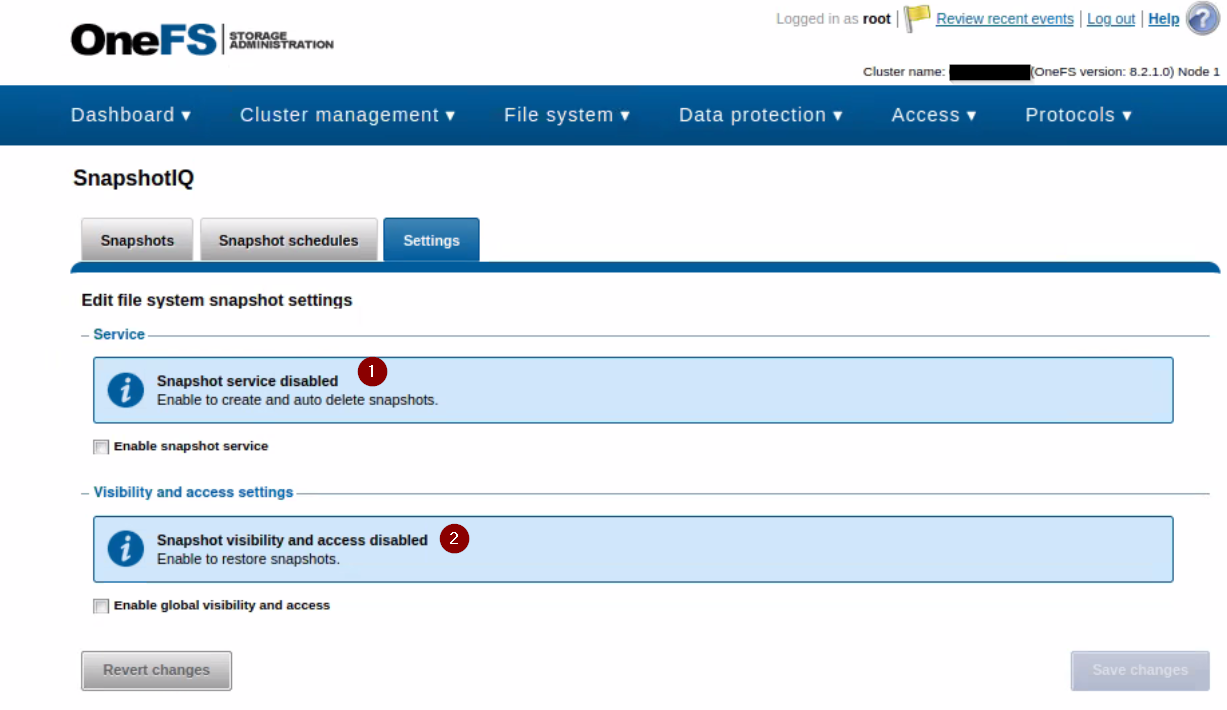Switch to the Snapshot schedules tab
Viewport: 1227px width, 710px height.
click(289, 240)
